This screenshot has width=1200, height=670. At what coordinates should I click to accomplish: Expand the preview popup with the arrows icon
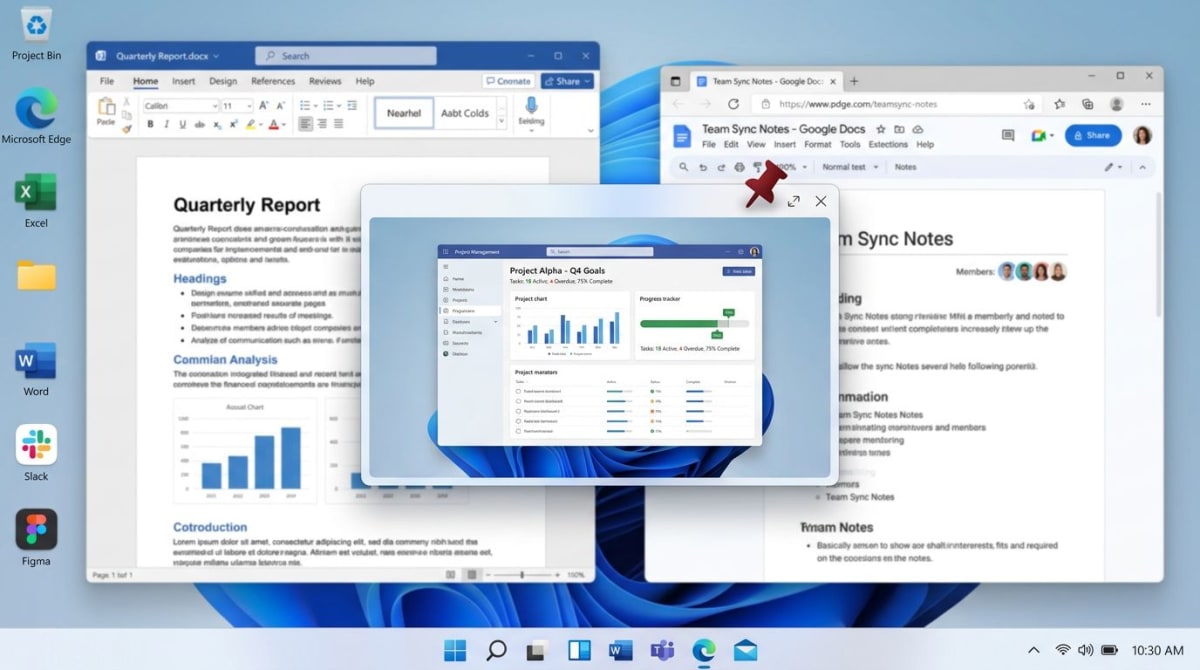[x=794, y=201]
